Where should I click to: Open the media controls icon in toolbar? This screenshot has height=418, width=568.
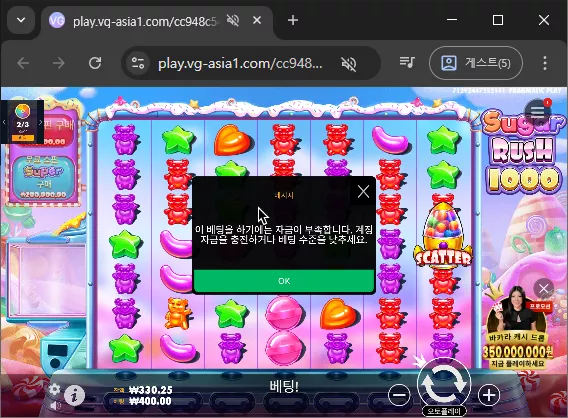click(407, 63)
